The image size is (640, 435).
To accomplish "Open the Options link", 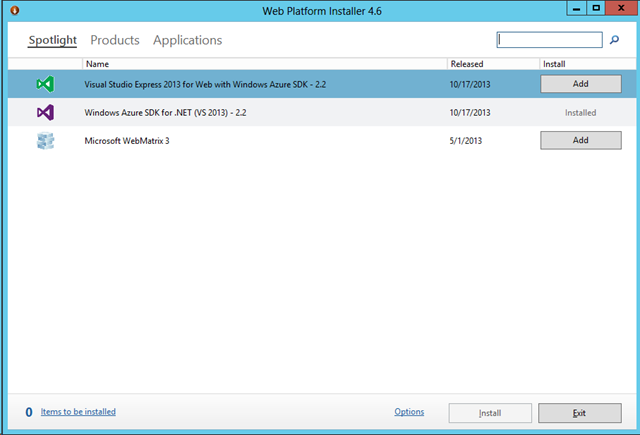I will coord(409,412).
